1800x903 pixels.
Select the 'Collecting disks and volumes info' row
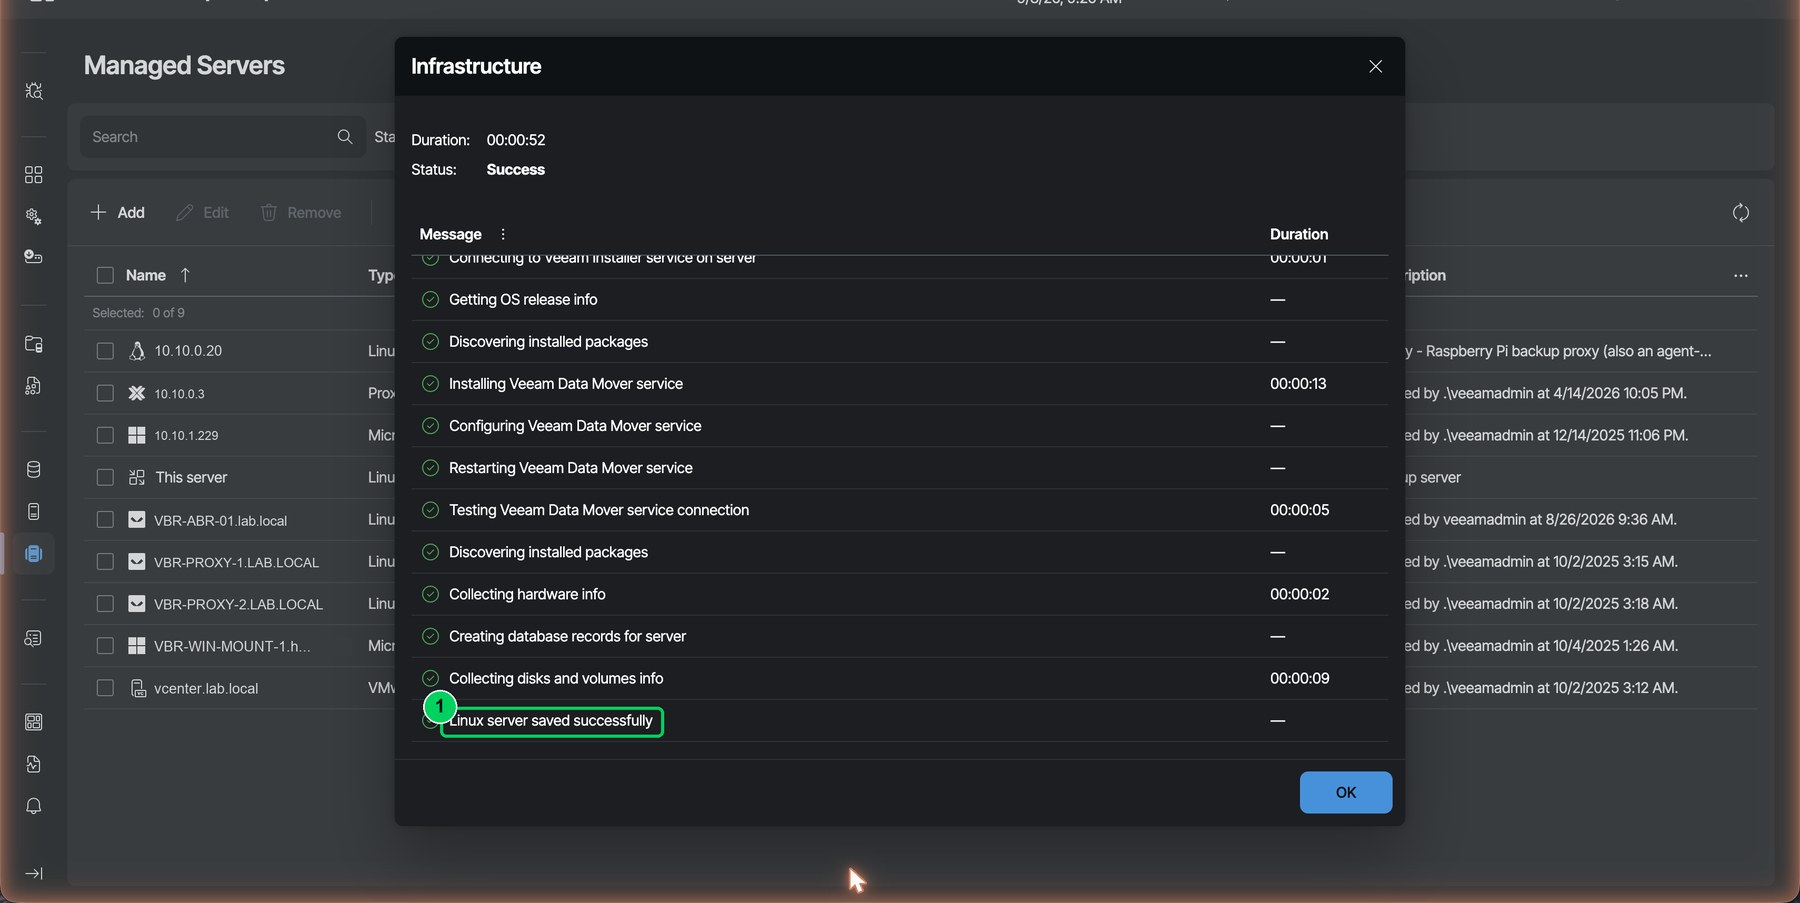click(899, 678)
